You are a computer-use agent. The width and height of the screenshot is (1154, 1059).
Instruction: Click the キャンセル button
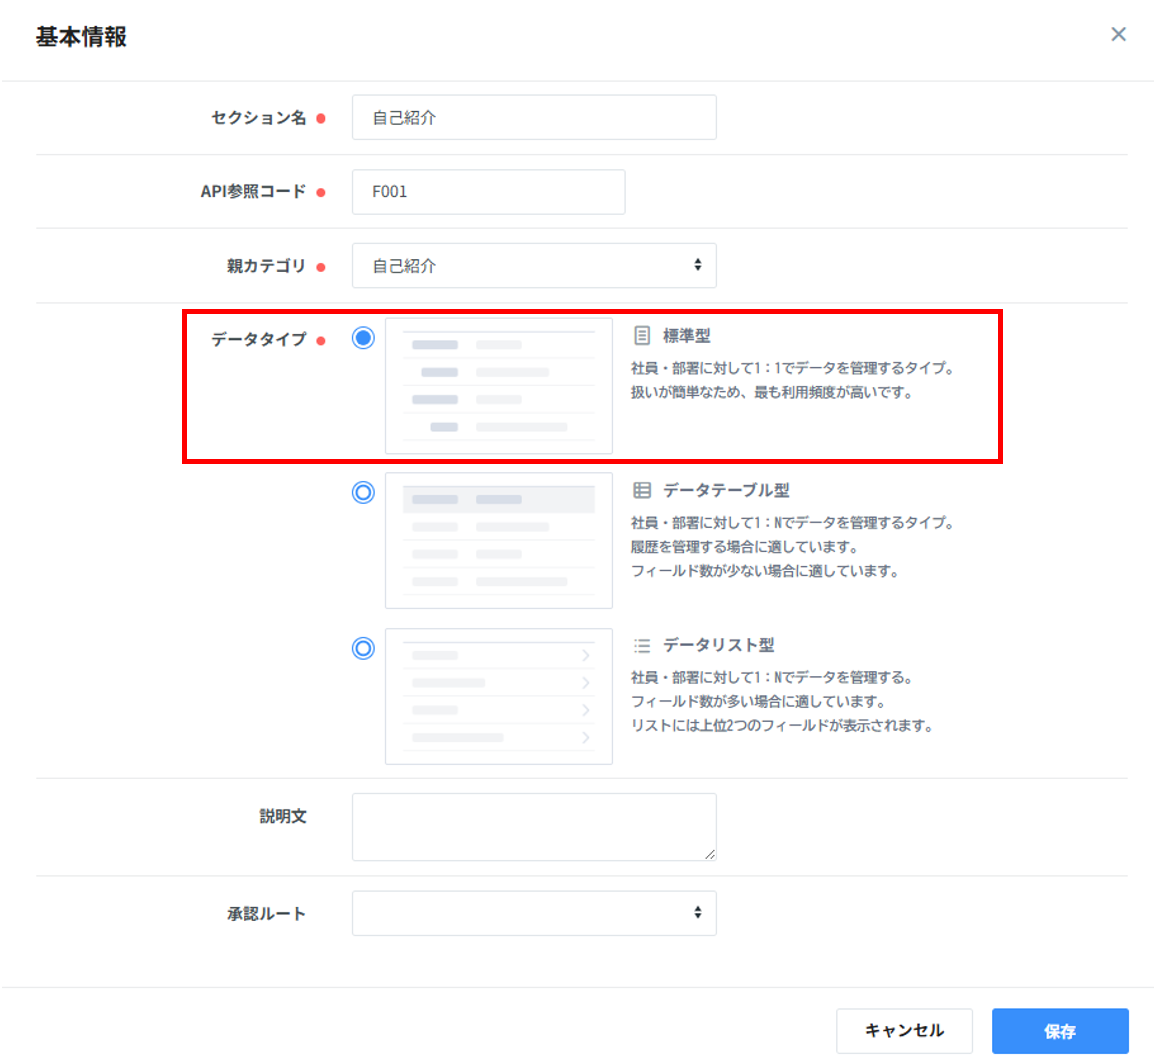[904, 1031]
